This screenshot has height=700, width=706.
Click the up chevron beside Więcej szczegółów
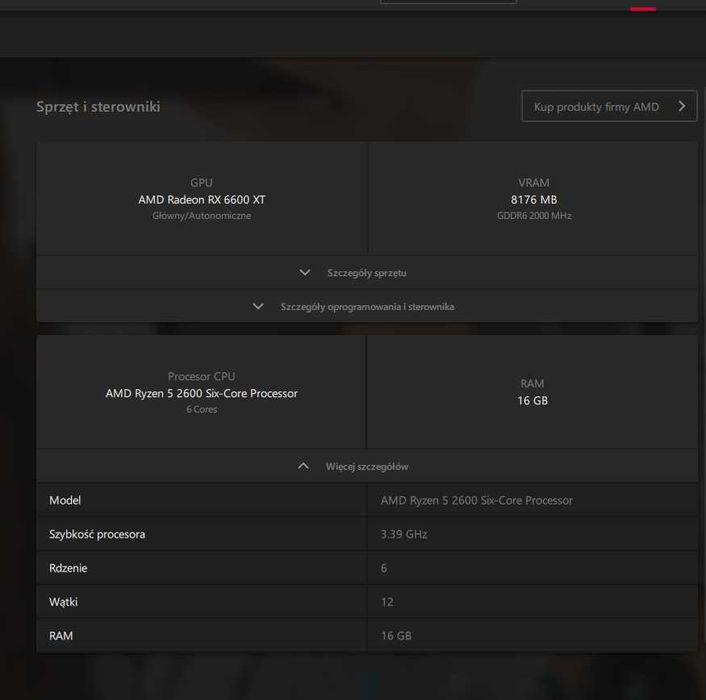click(x=303, y=466)
